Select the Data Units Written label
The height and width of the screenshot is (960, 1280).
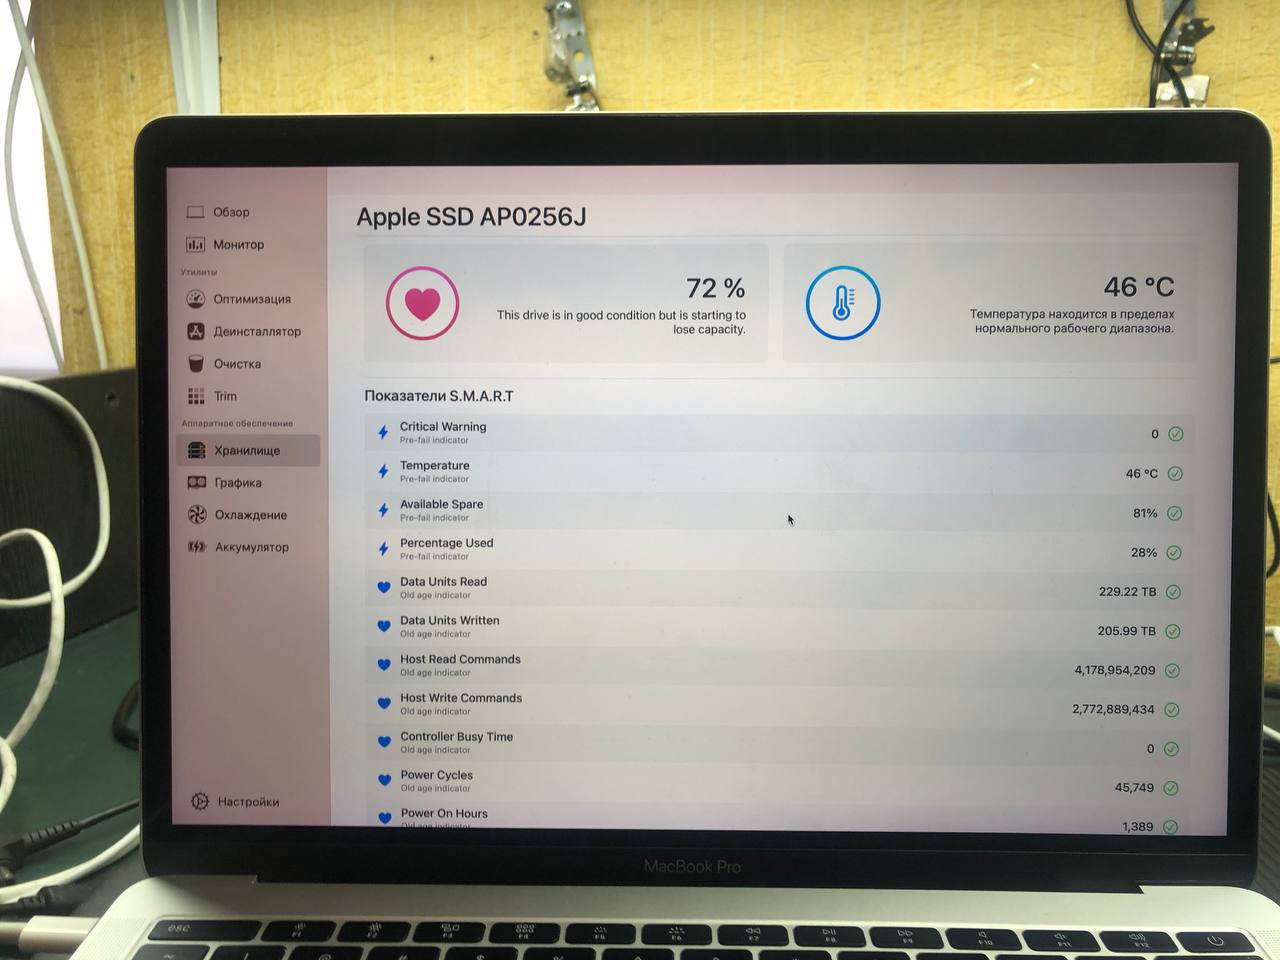point(450,620)
